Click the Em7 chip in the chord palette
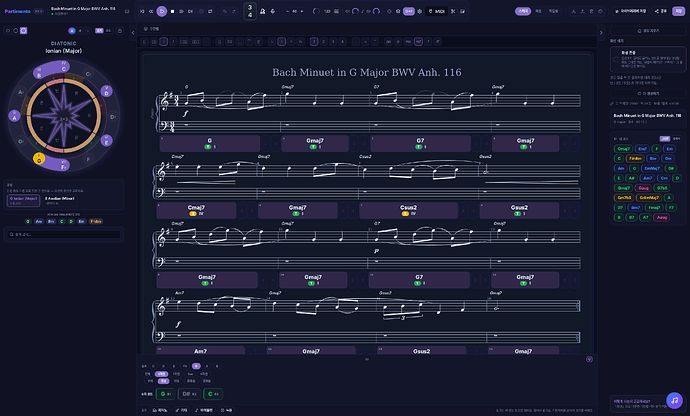Image resolution: width=690 pixels, height=416 pixels. click(642, 149)
